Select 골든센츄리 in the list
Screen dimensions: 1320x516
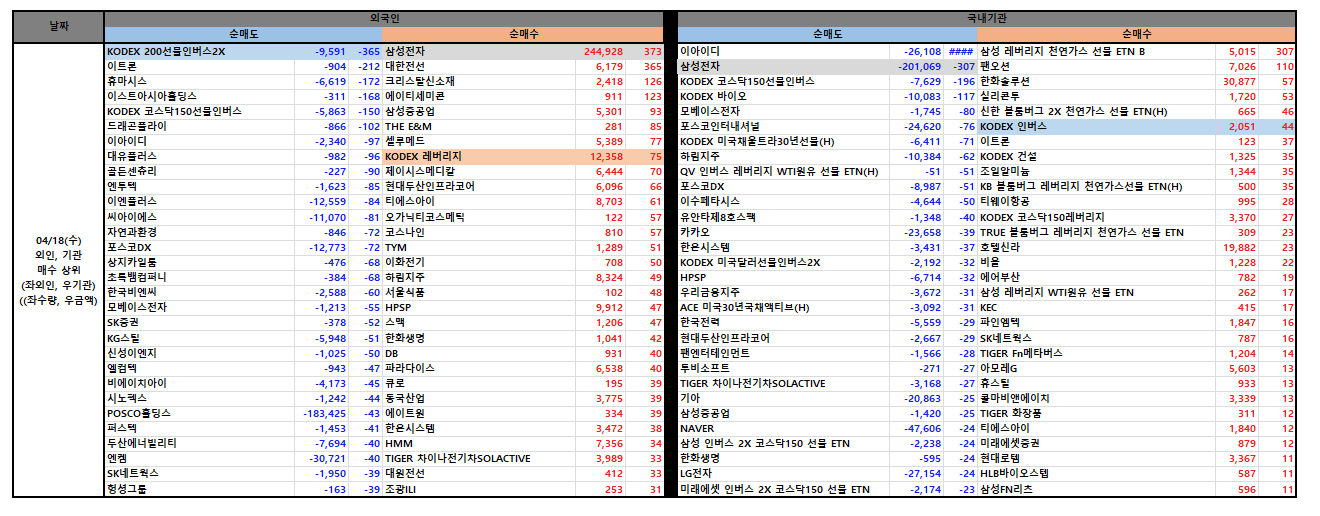point(199,172)
